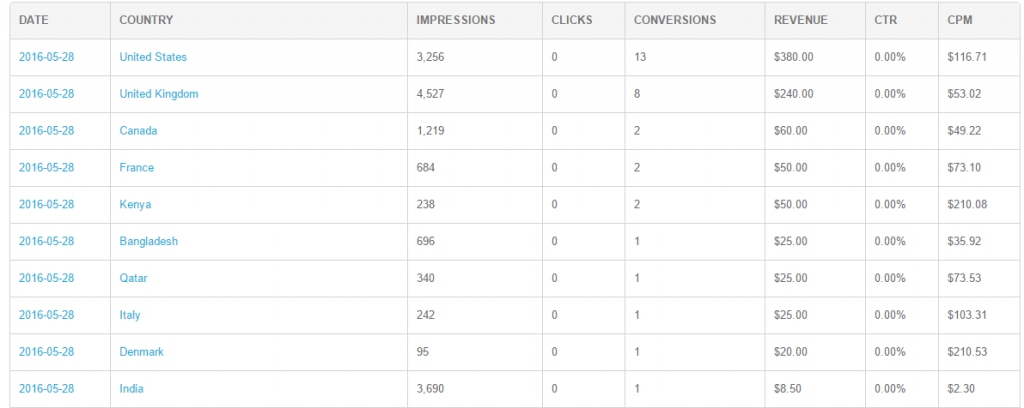Sort by the CONVERSIONS column header
This screenshot has width=1024, height=408.
point(675,20)
